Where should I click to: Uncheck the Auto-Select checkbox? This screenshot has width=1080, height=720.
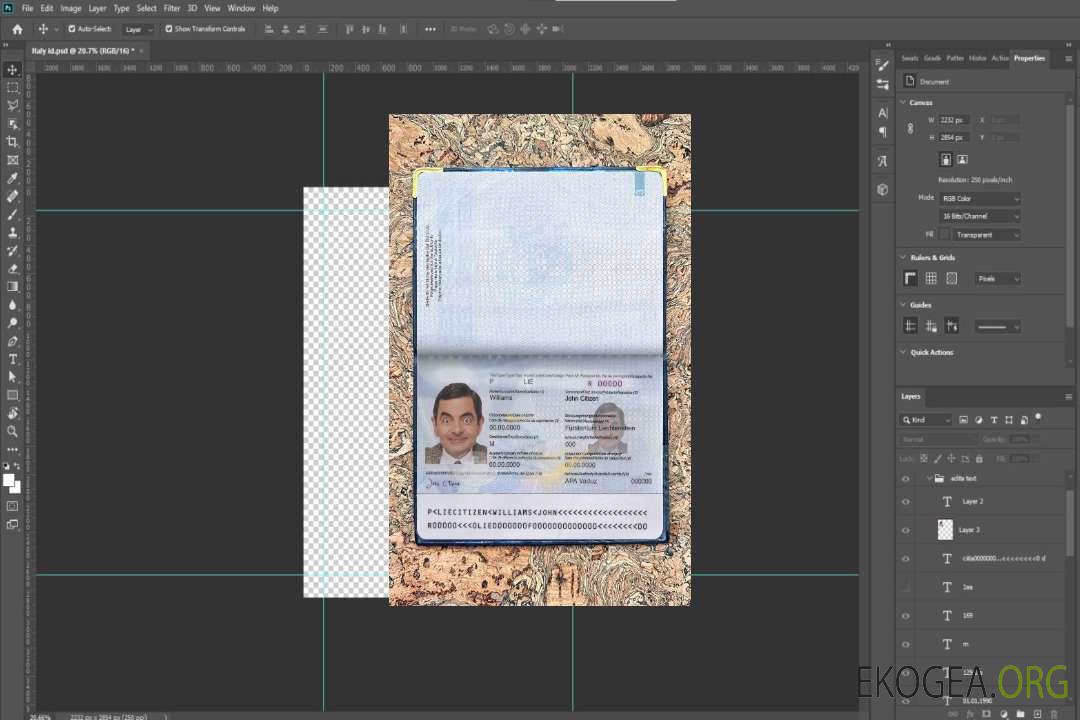point(71,29)
